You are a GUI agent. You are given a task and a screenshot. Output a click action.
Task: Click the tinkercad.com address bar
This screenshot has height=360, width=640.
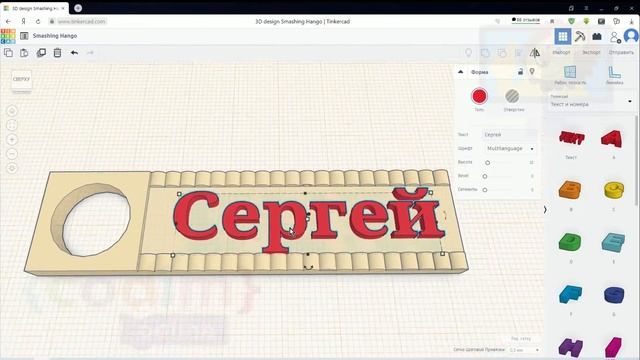tap(81, 22)
